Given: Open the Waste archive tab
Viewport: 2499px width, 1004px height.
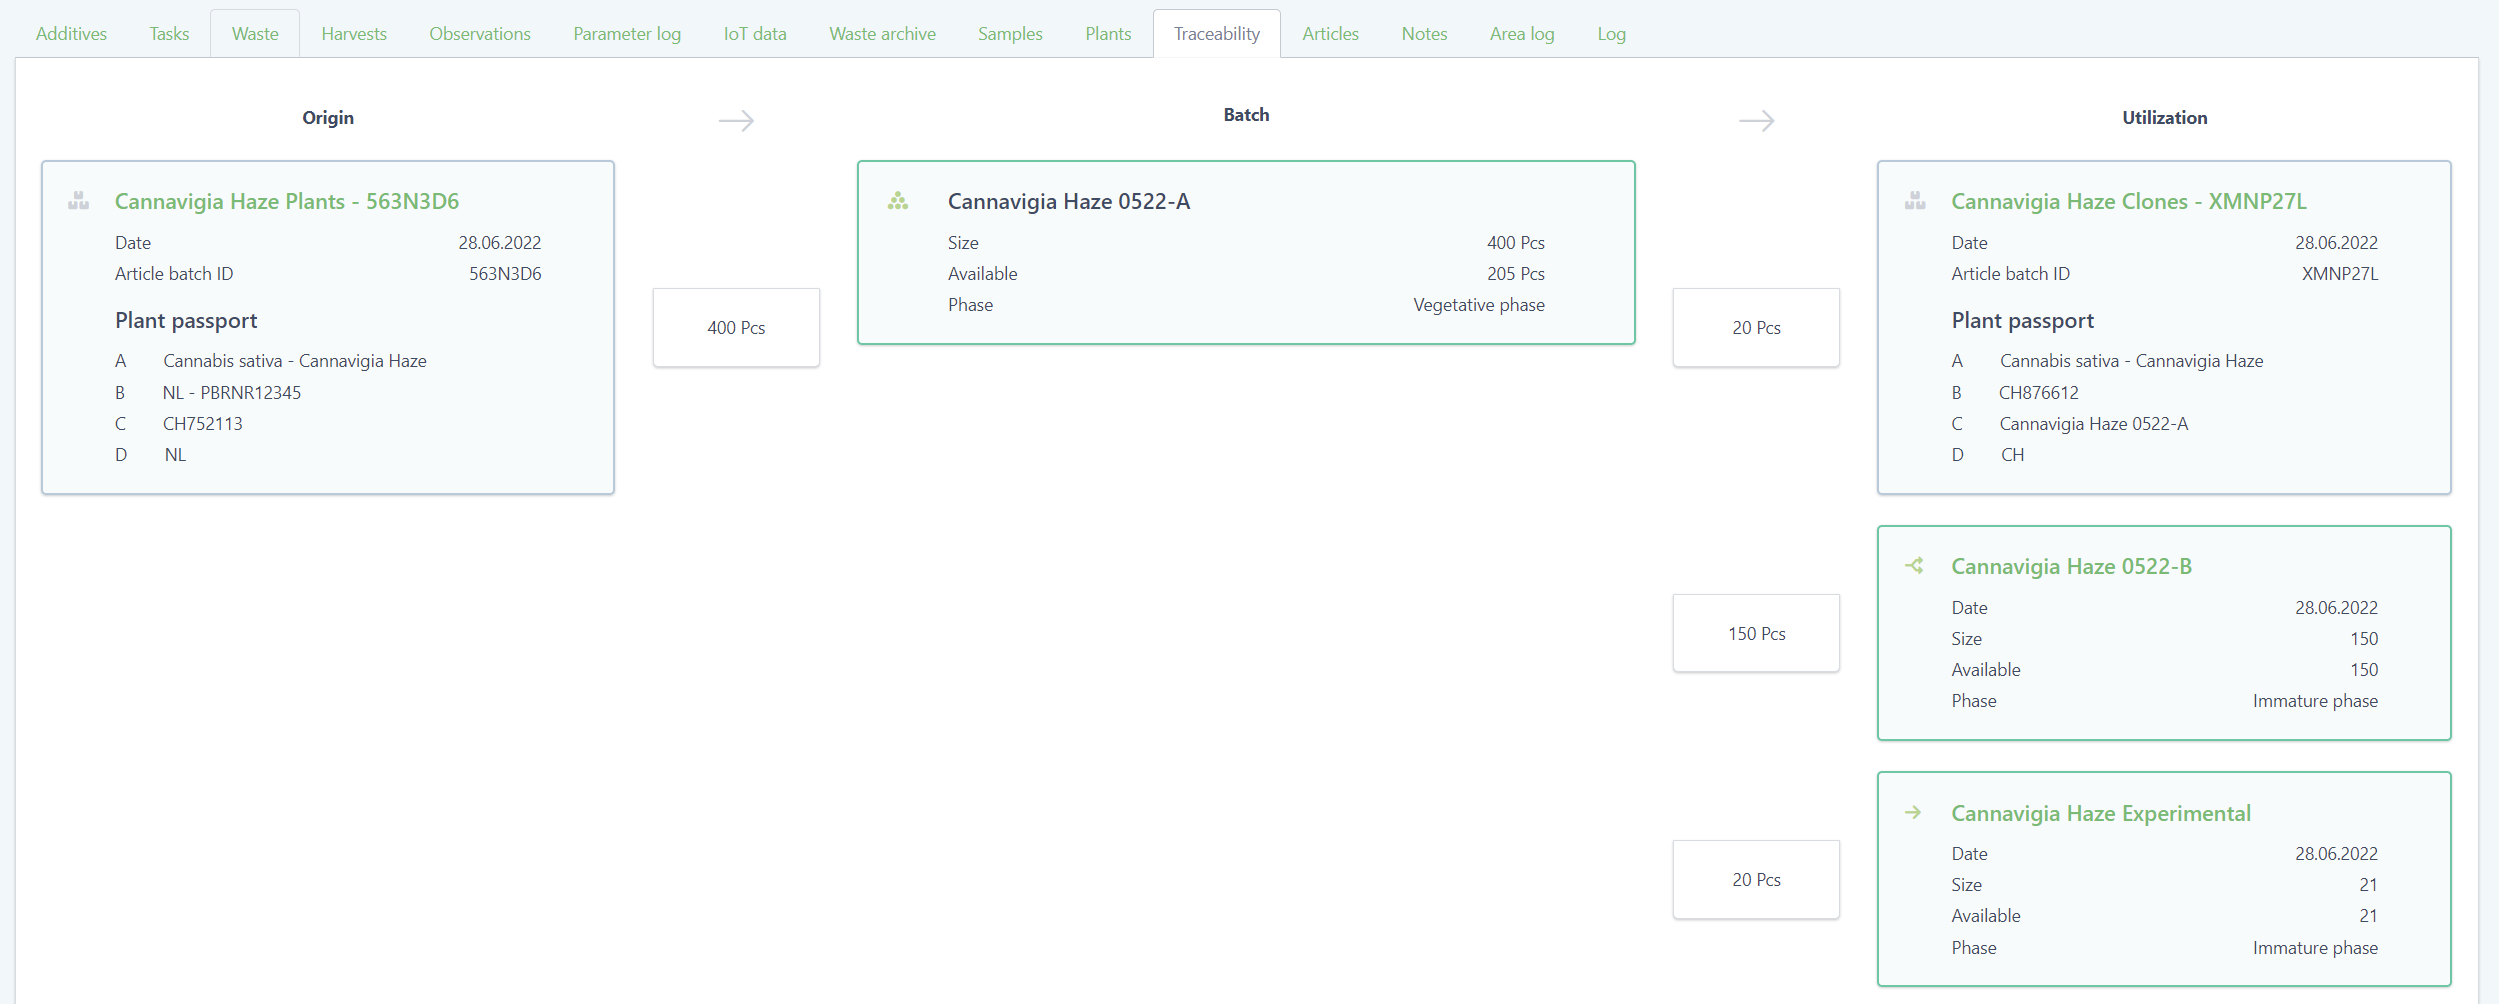Looking at the screenshot, I should 882,34.
